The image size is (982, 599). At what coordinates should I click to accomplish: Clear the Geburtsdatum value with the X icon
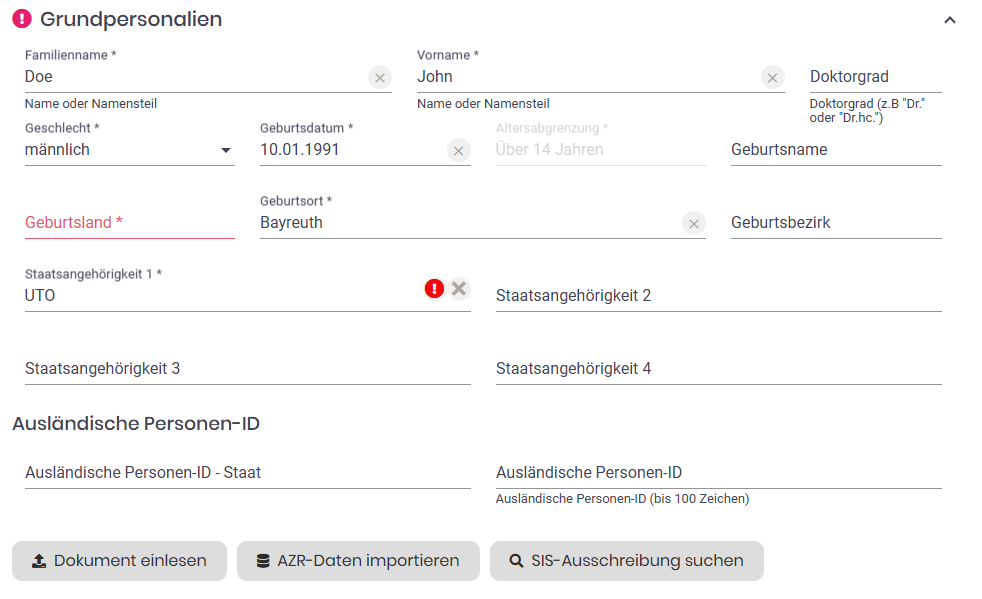[x=458, y=150]
